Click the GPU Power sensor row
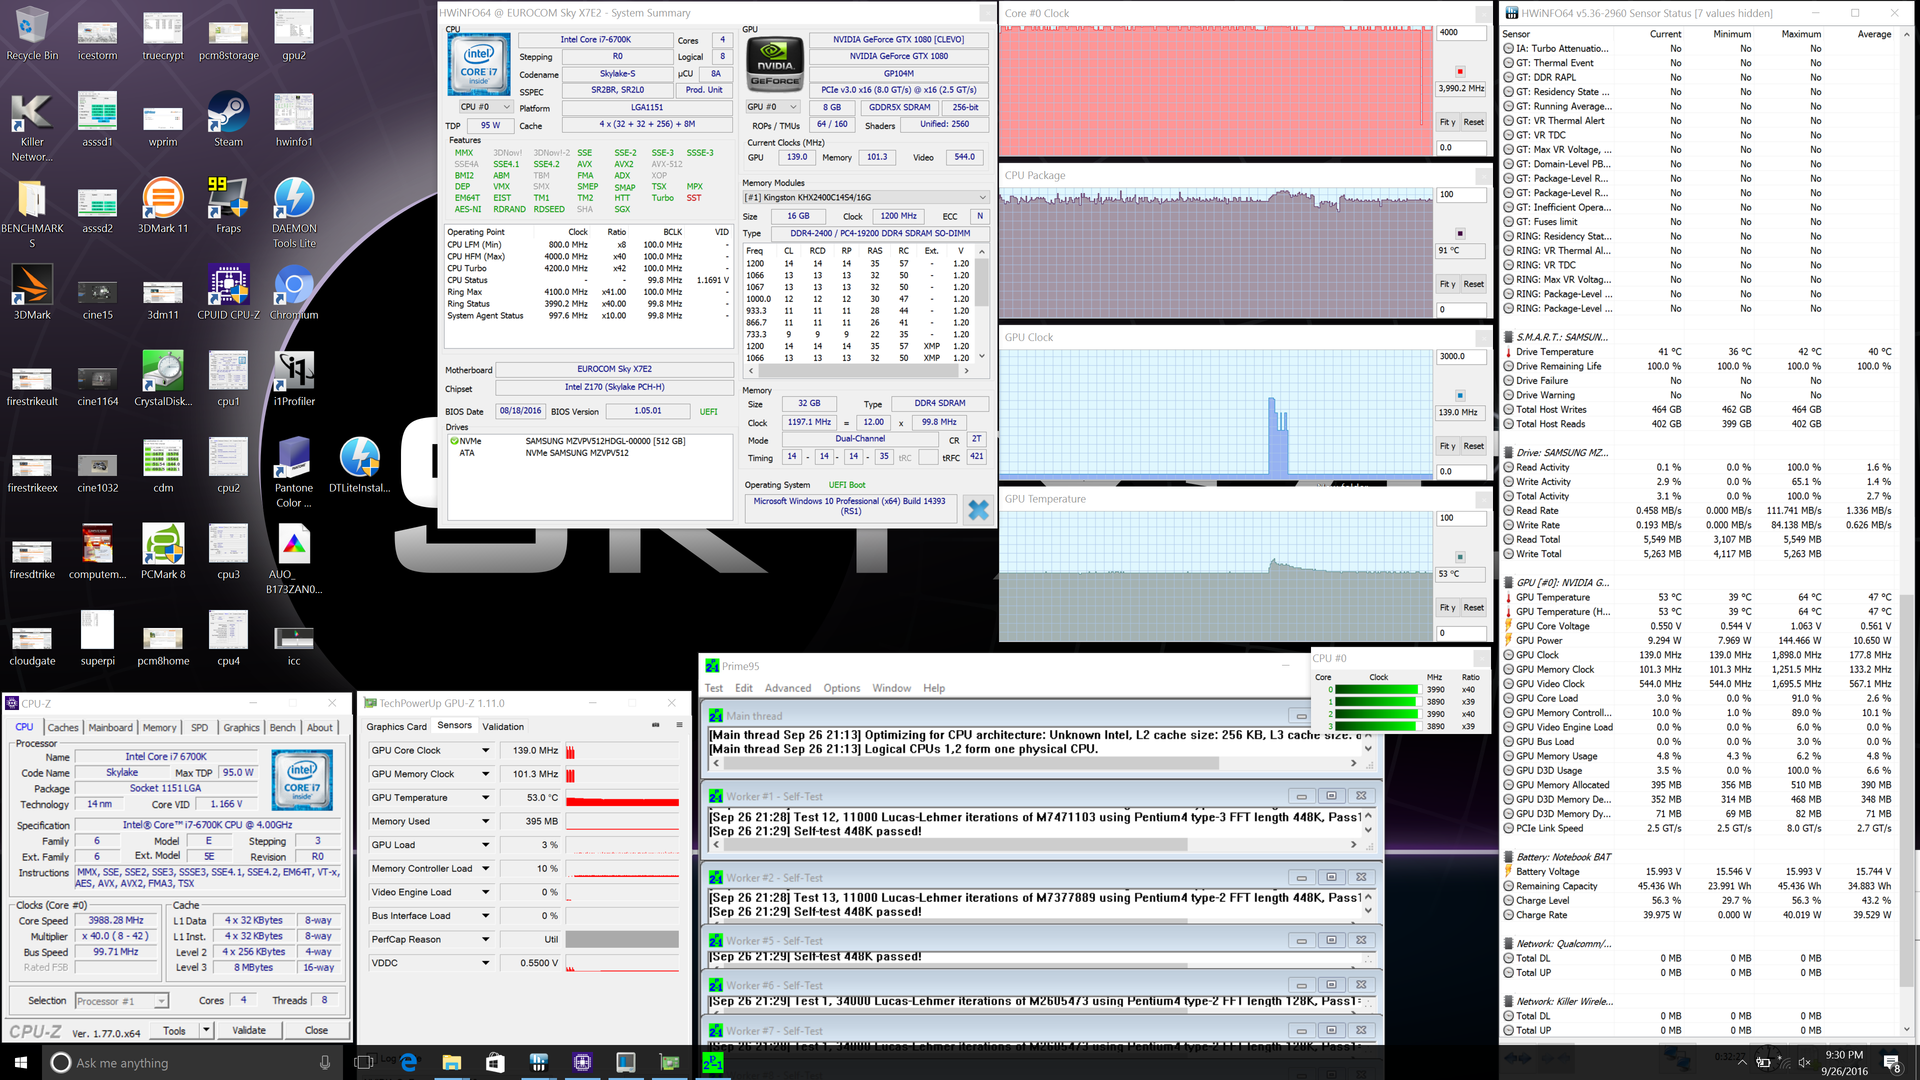This screenshot has width=1920, height=1080. pos(1700,641)
